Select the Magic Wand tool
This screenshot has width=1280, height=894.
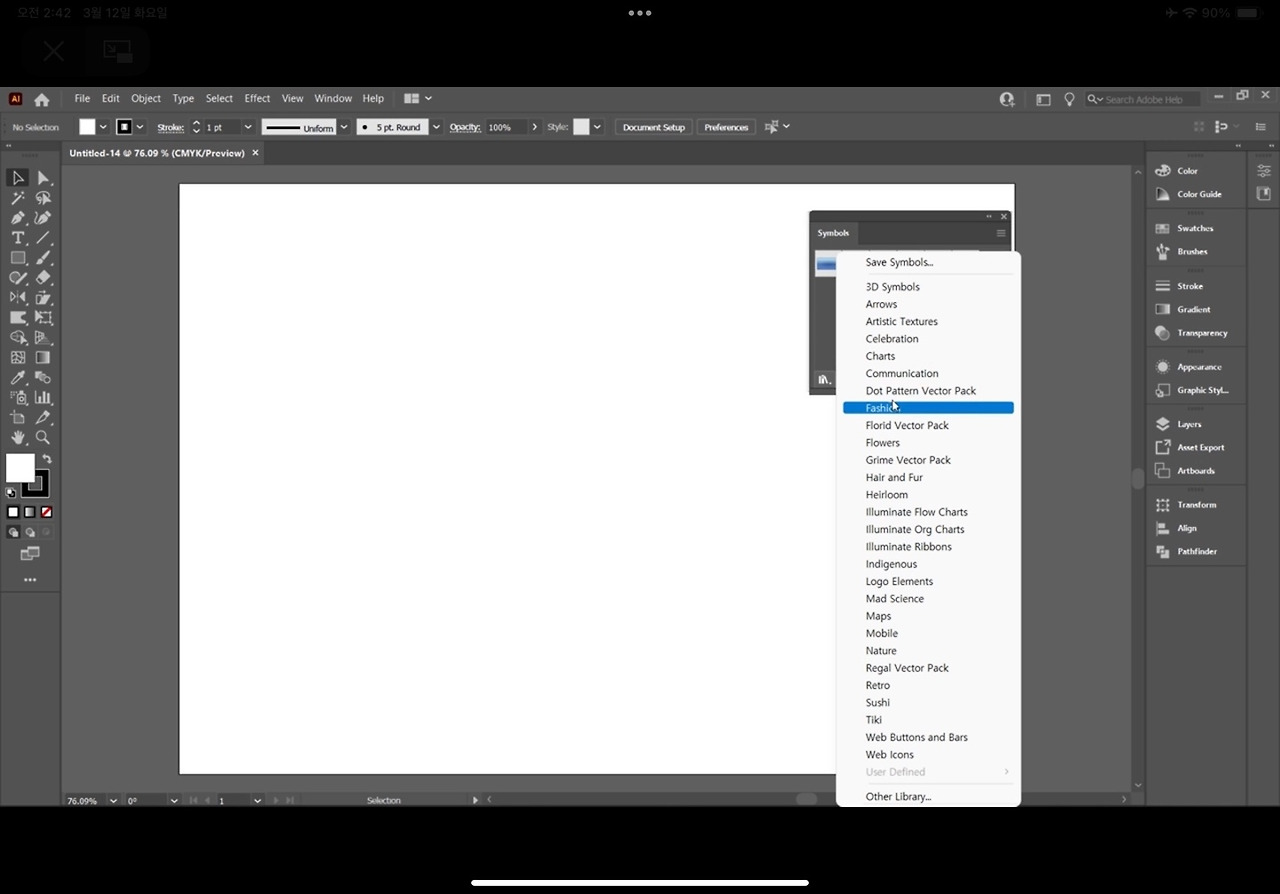click(18, 198)
